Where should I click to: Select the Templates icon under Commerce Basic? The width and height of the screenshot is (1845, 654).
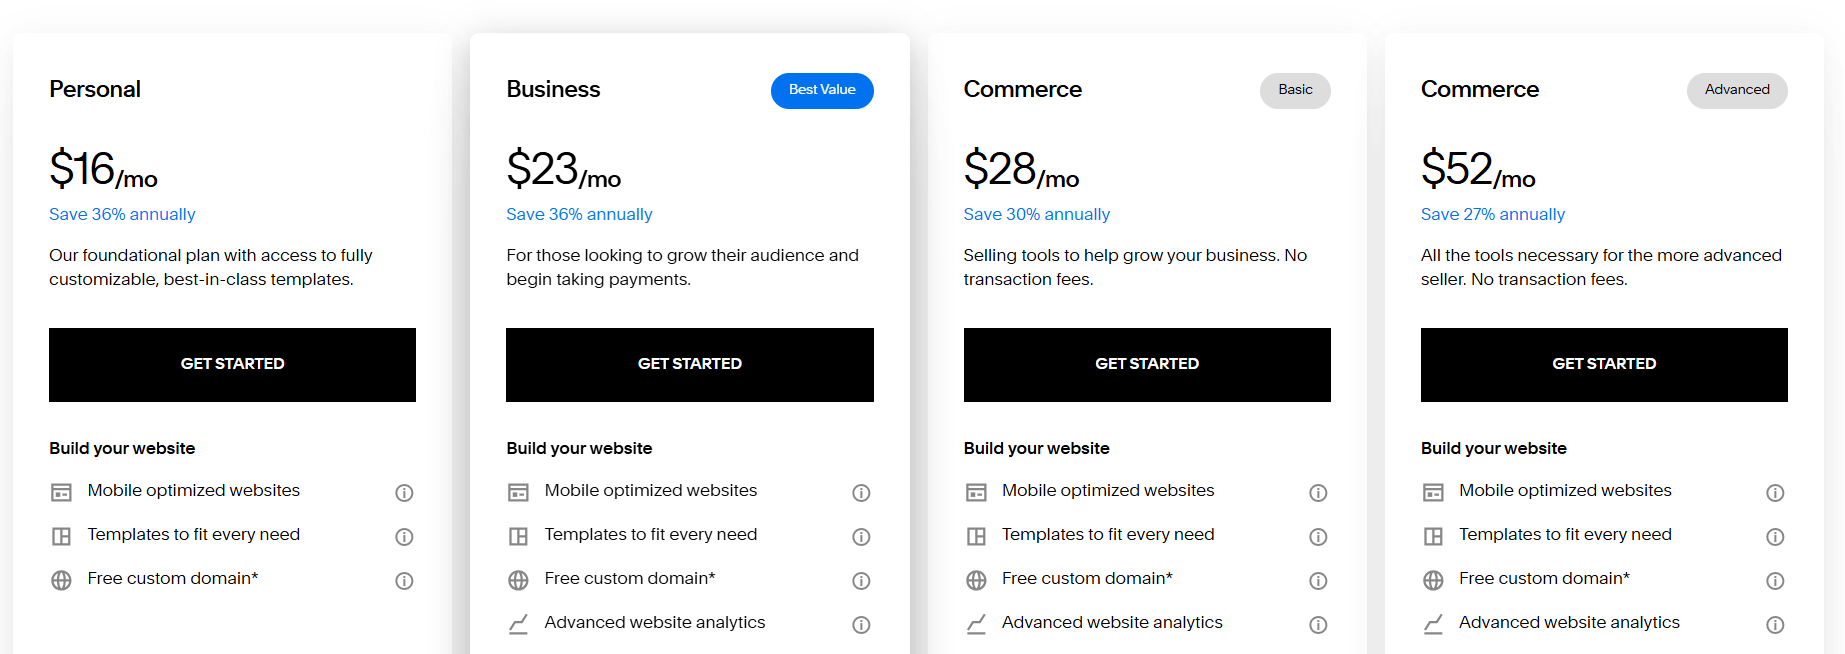tap(975, 536)
